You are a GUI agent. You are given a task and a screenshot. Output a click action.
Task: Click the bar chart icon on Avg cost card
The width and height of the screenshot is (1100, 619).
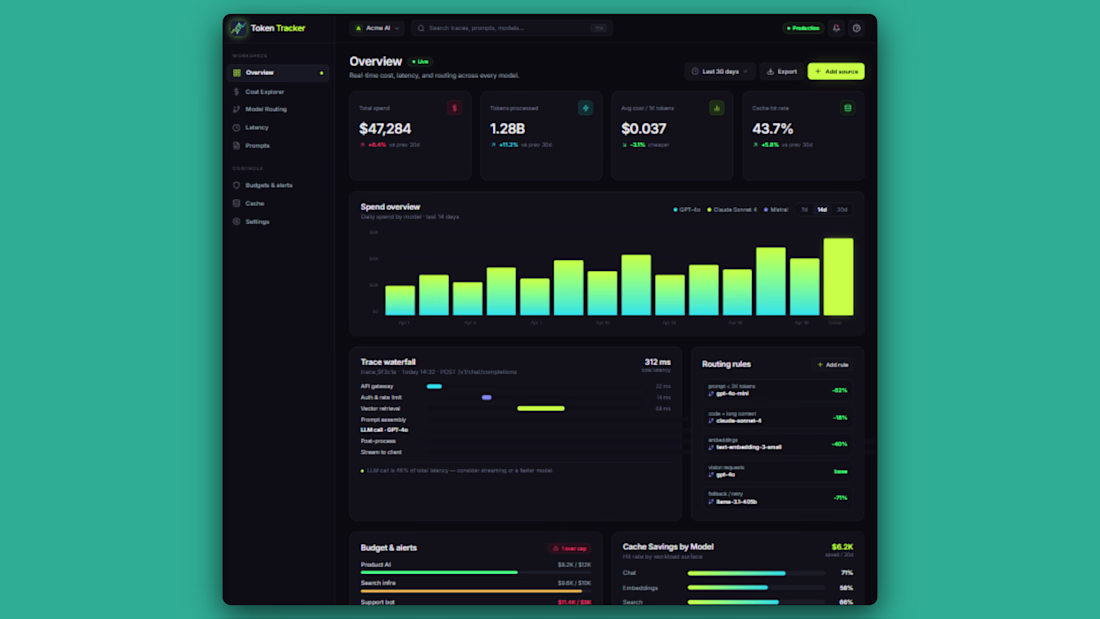tap(716, 108)
